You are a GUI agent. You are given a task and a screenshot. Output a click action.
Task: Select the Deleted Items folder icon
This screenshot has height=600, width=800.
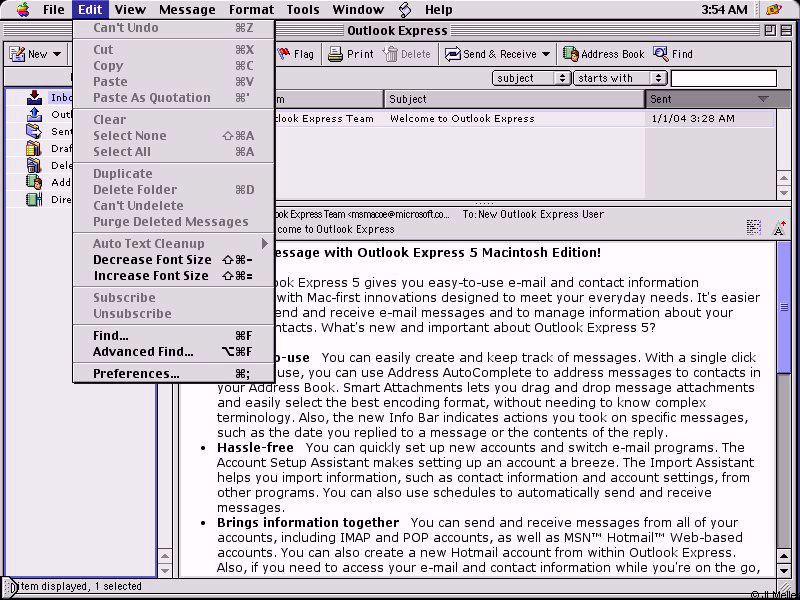tap(34, 165)
